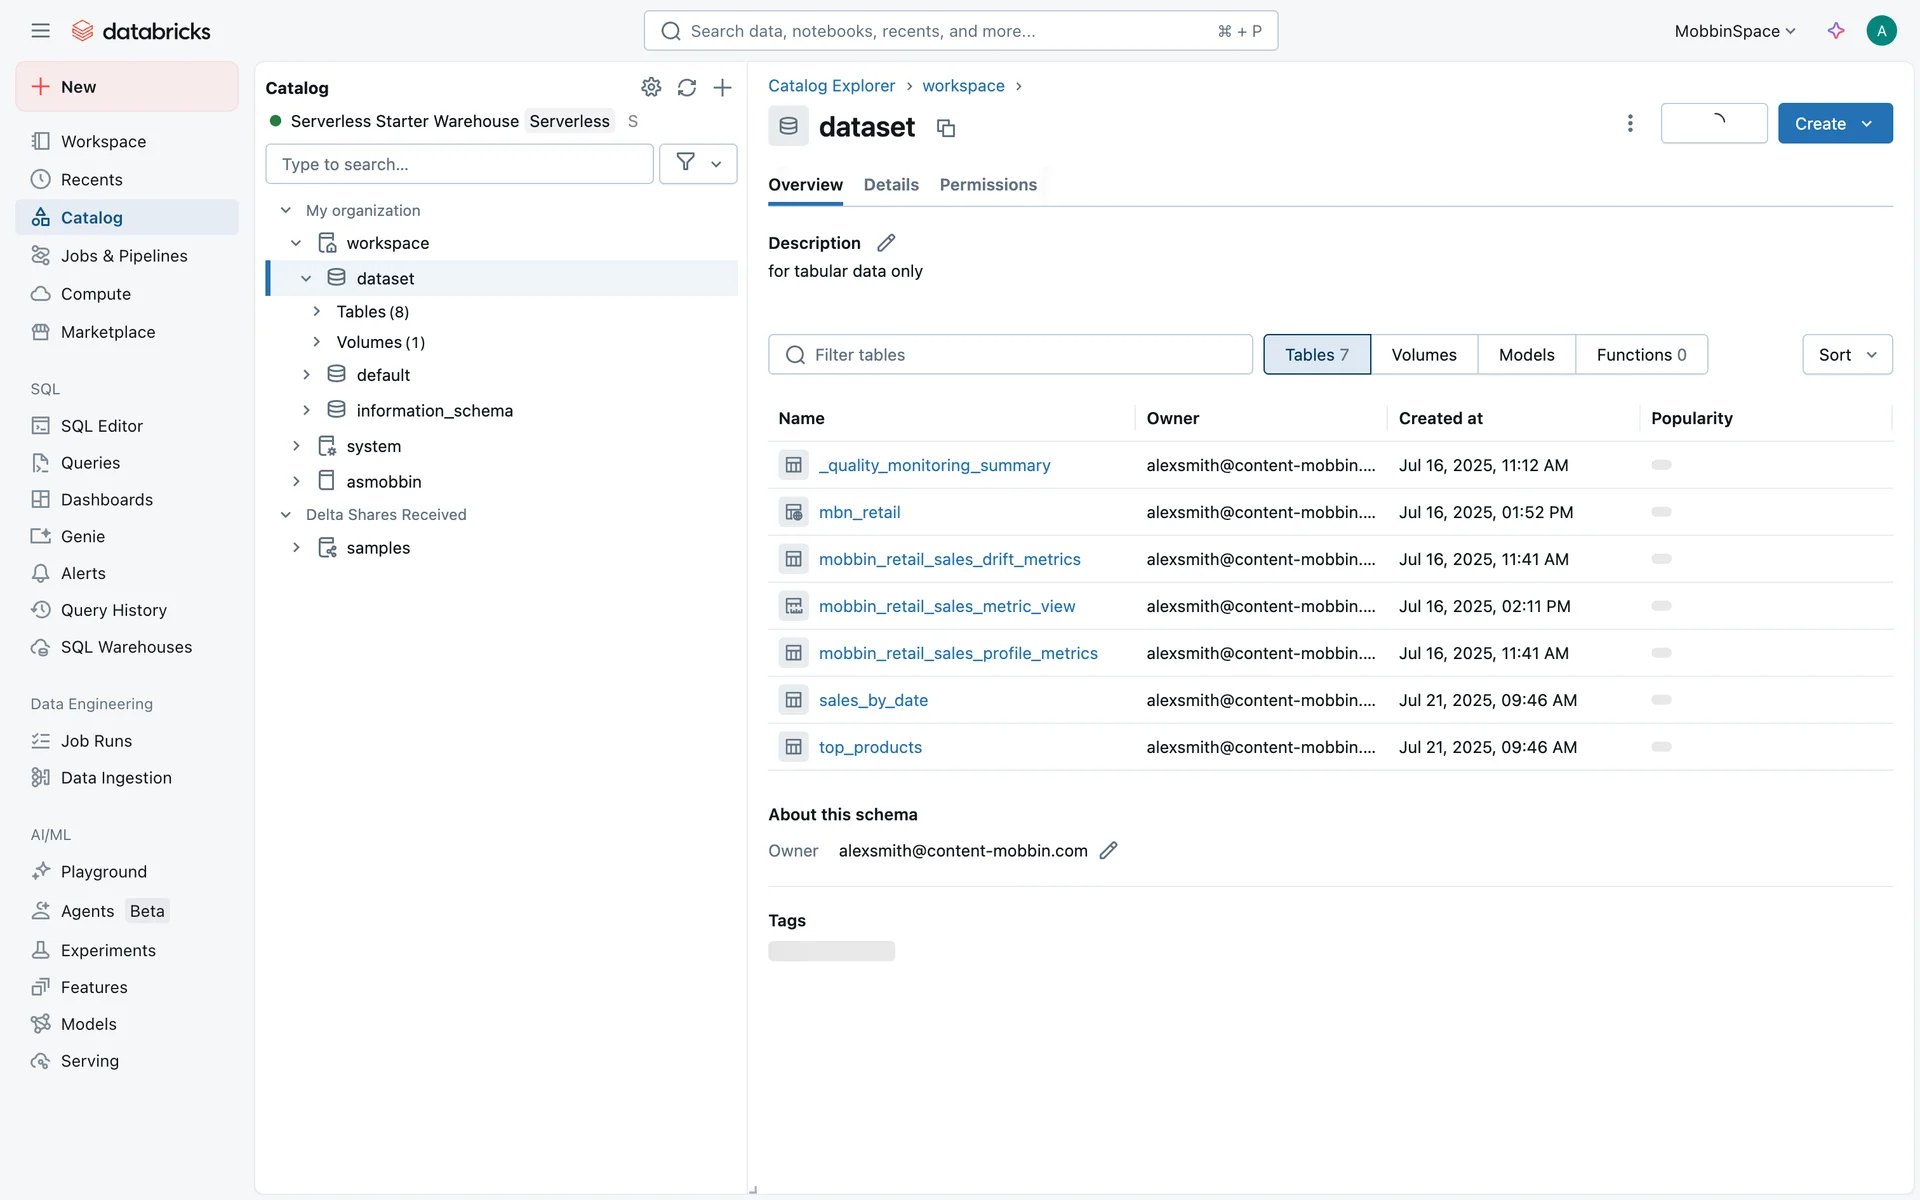This screenshot has height=1200, width=1920.
Task: Open the kebab menu beside Create
Action: [x=1630, y=123]
